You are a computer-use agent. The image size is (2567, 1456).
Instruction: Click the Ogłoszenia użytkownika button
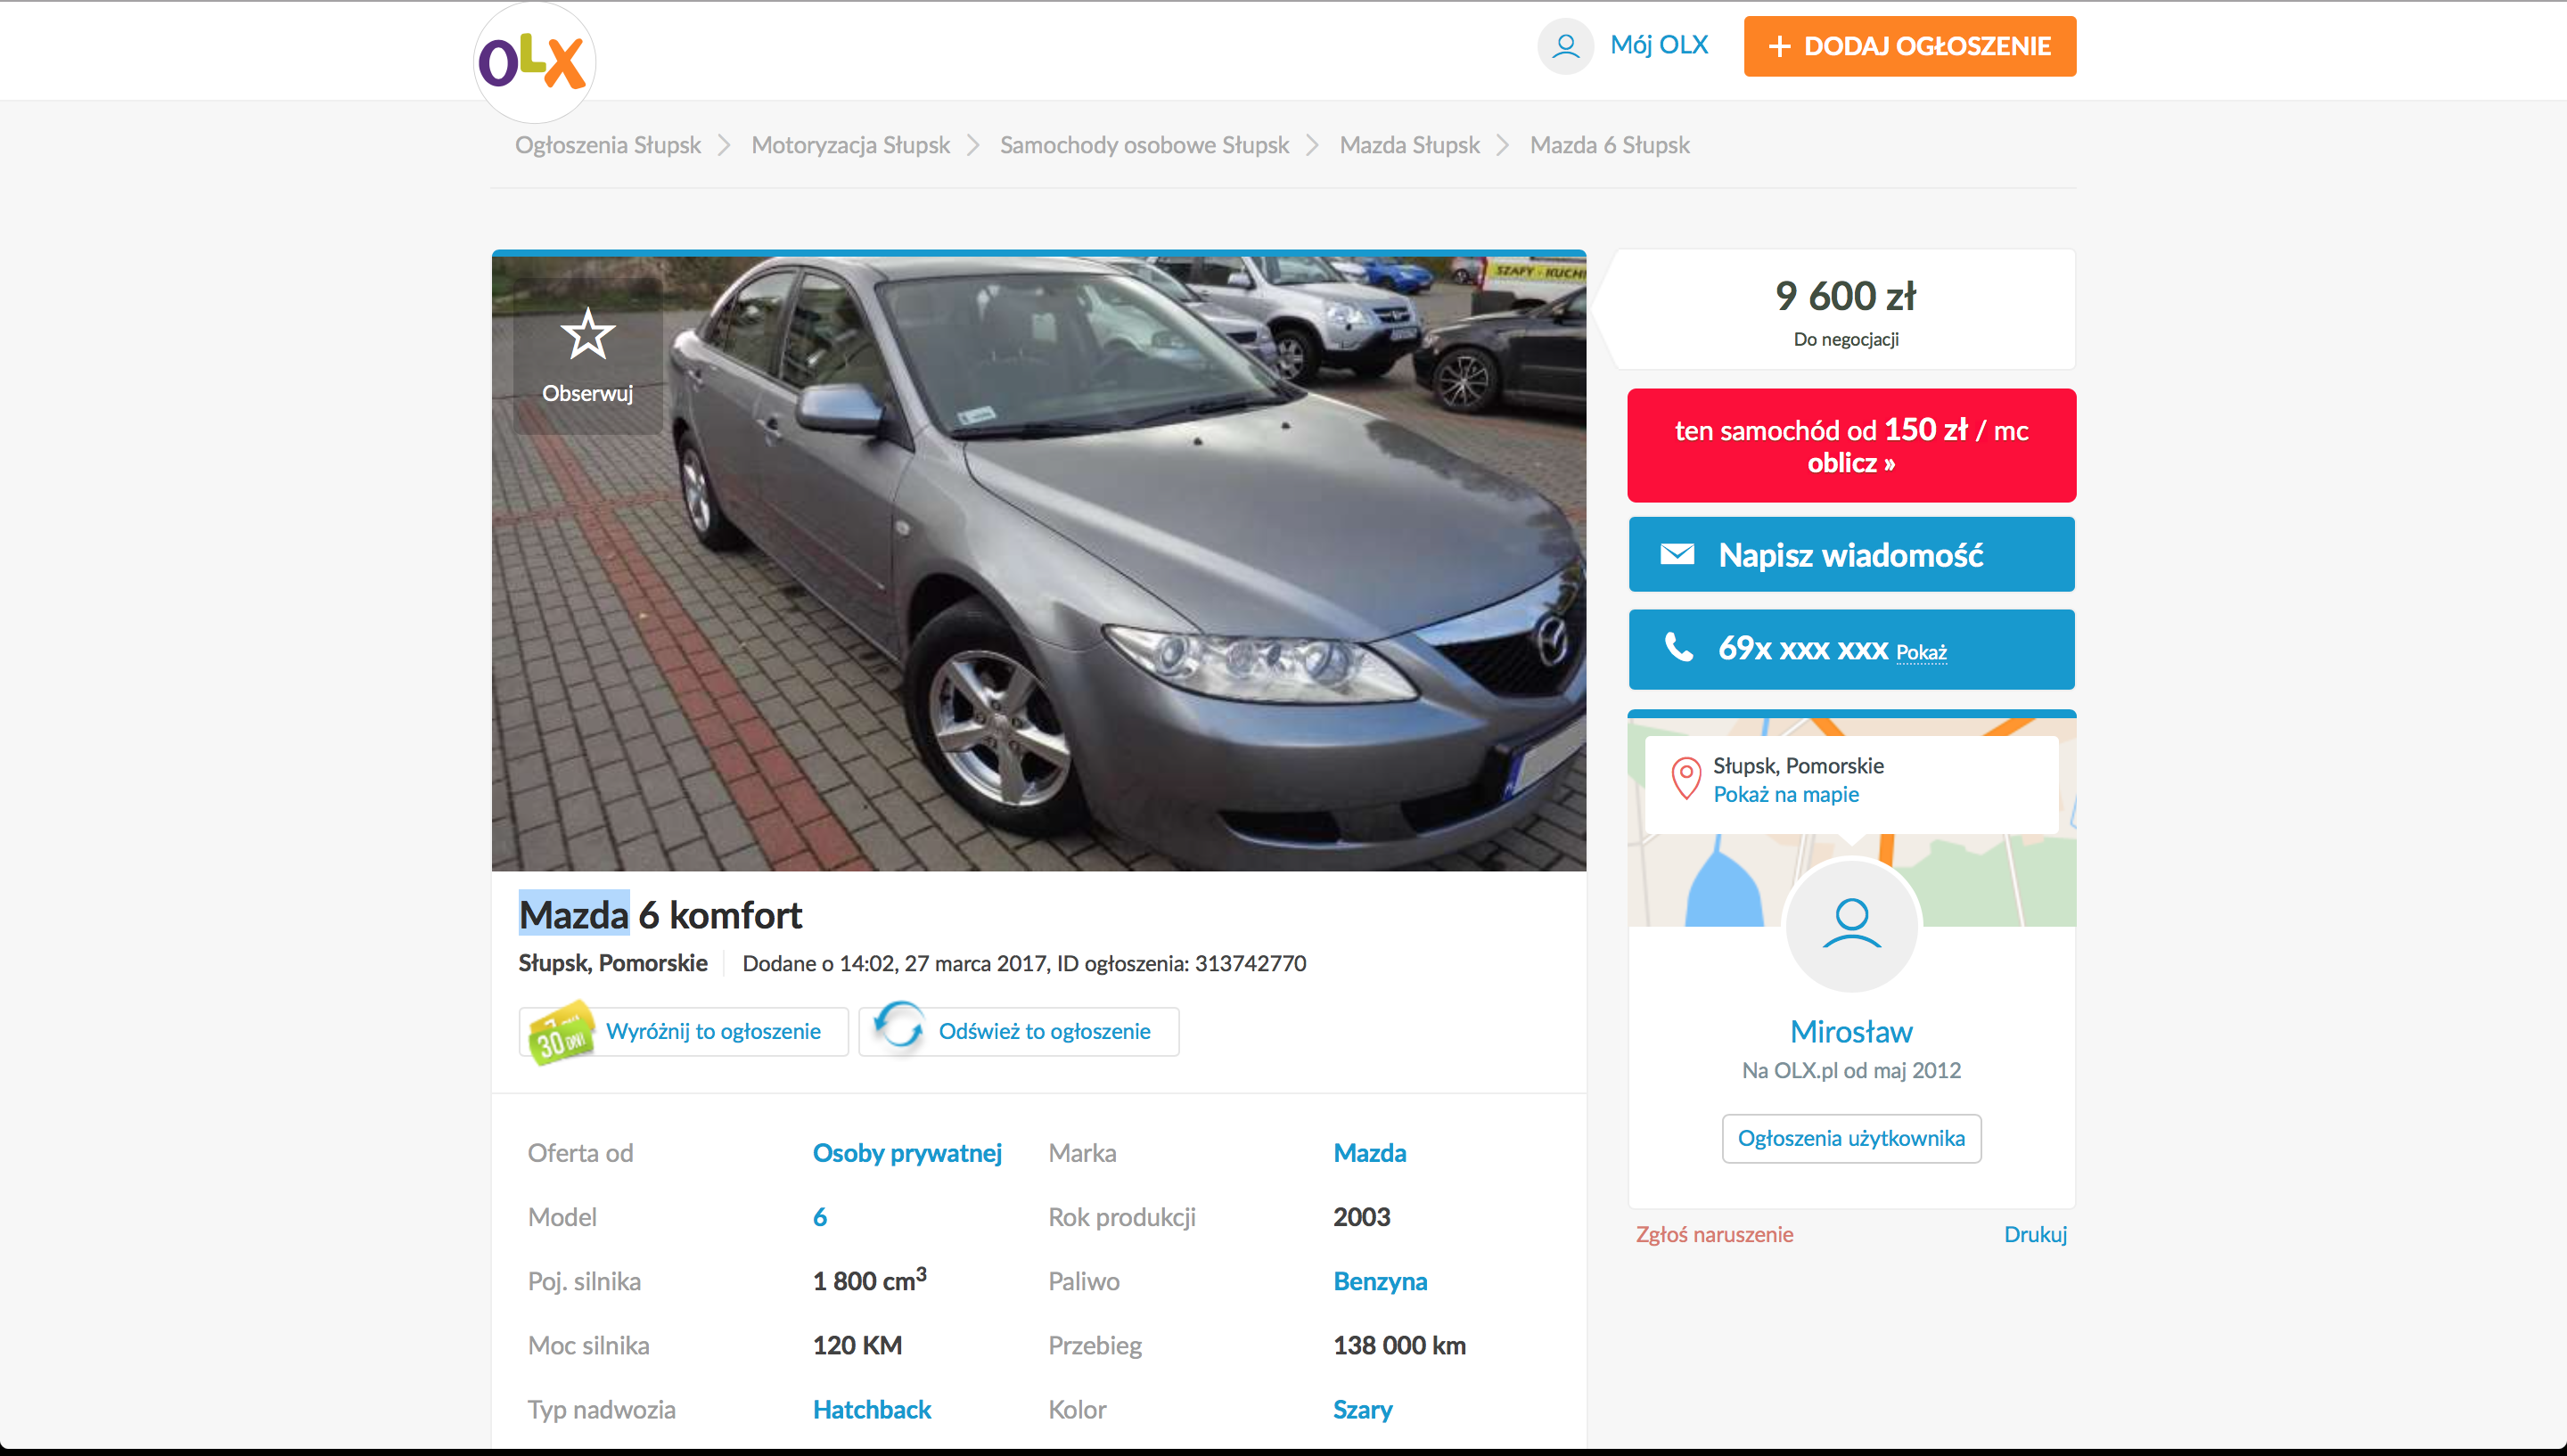click(x=1851, y=1138)
